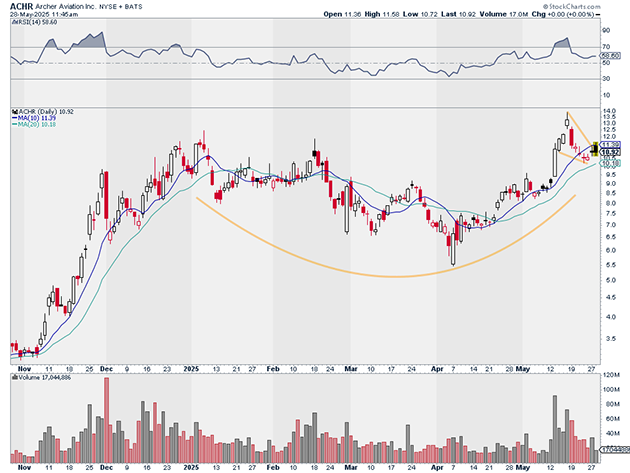Click the High 11.58 quote value
The image size is (630, 473).
tap(382, 14)
